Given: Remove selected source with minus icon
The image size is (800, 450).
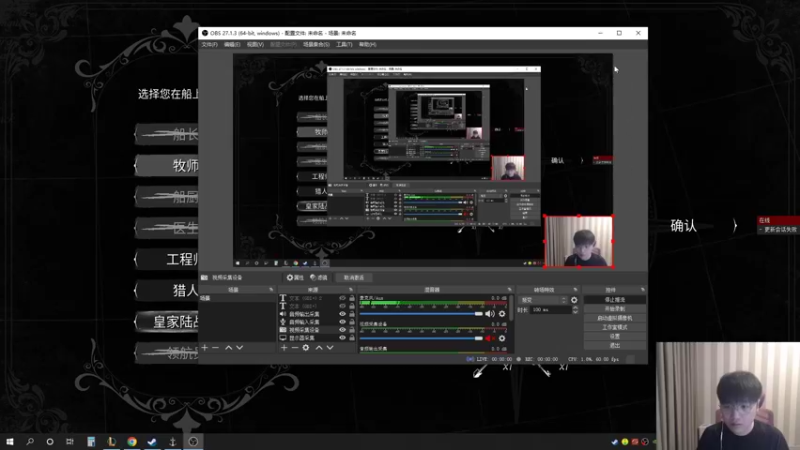Looking at the screenshot, I should 295,347.
